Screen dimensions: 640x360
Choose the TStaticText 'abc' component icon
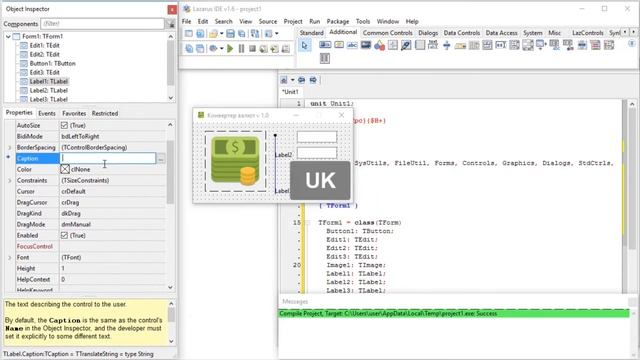(352, 45)
